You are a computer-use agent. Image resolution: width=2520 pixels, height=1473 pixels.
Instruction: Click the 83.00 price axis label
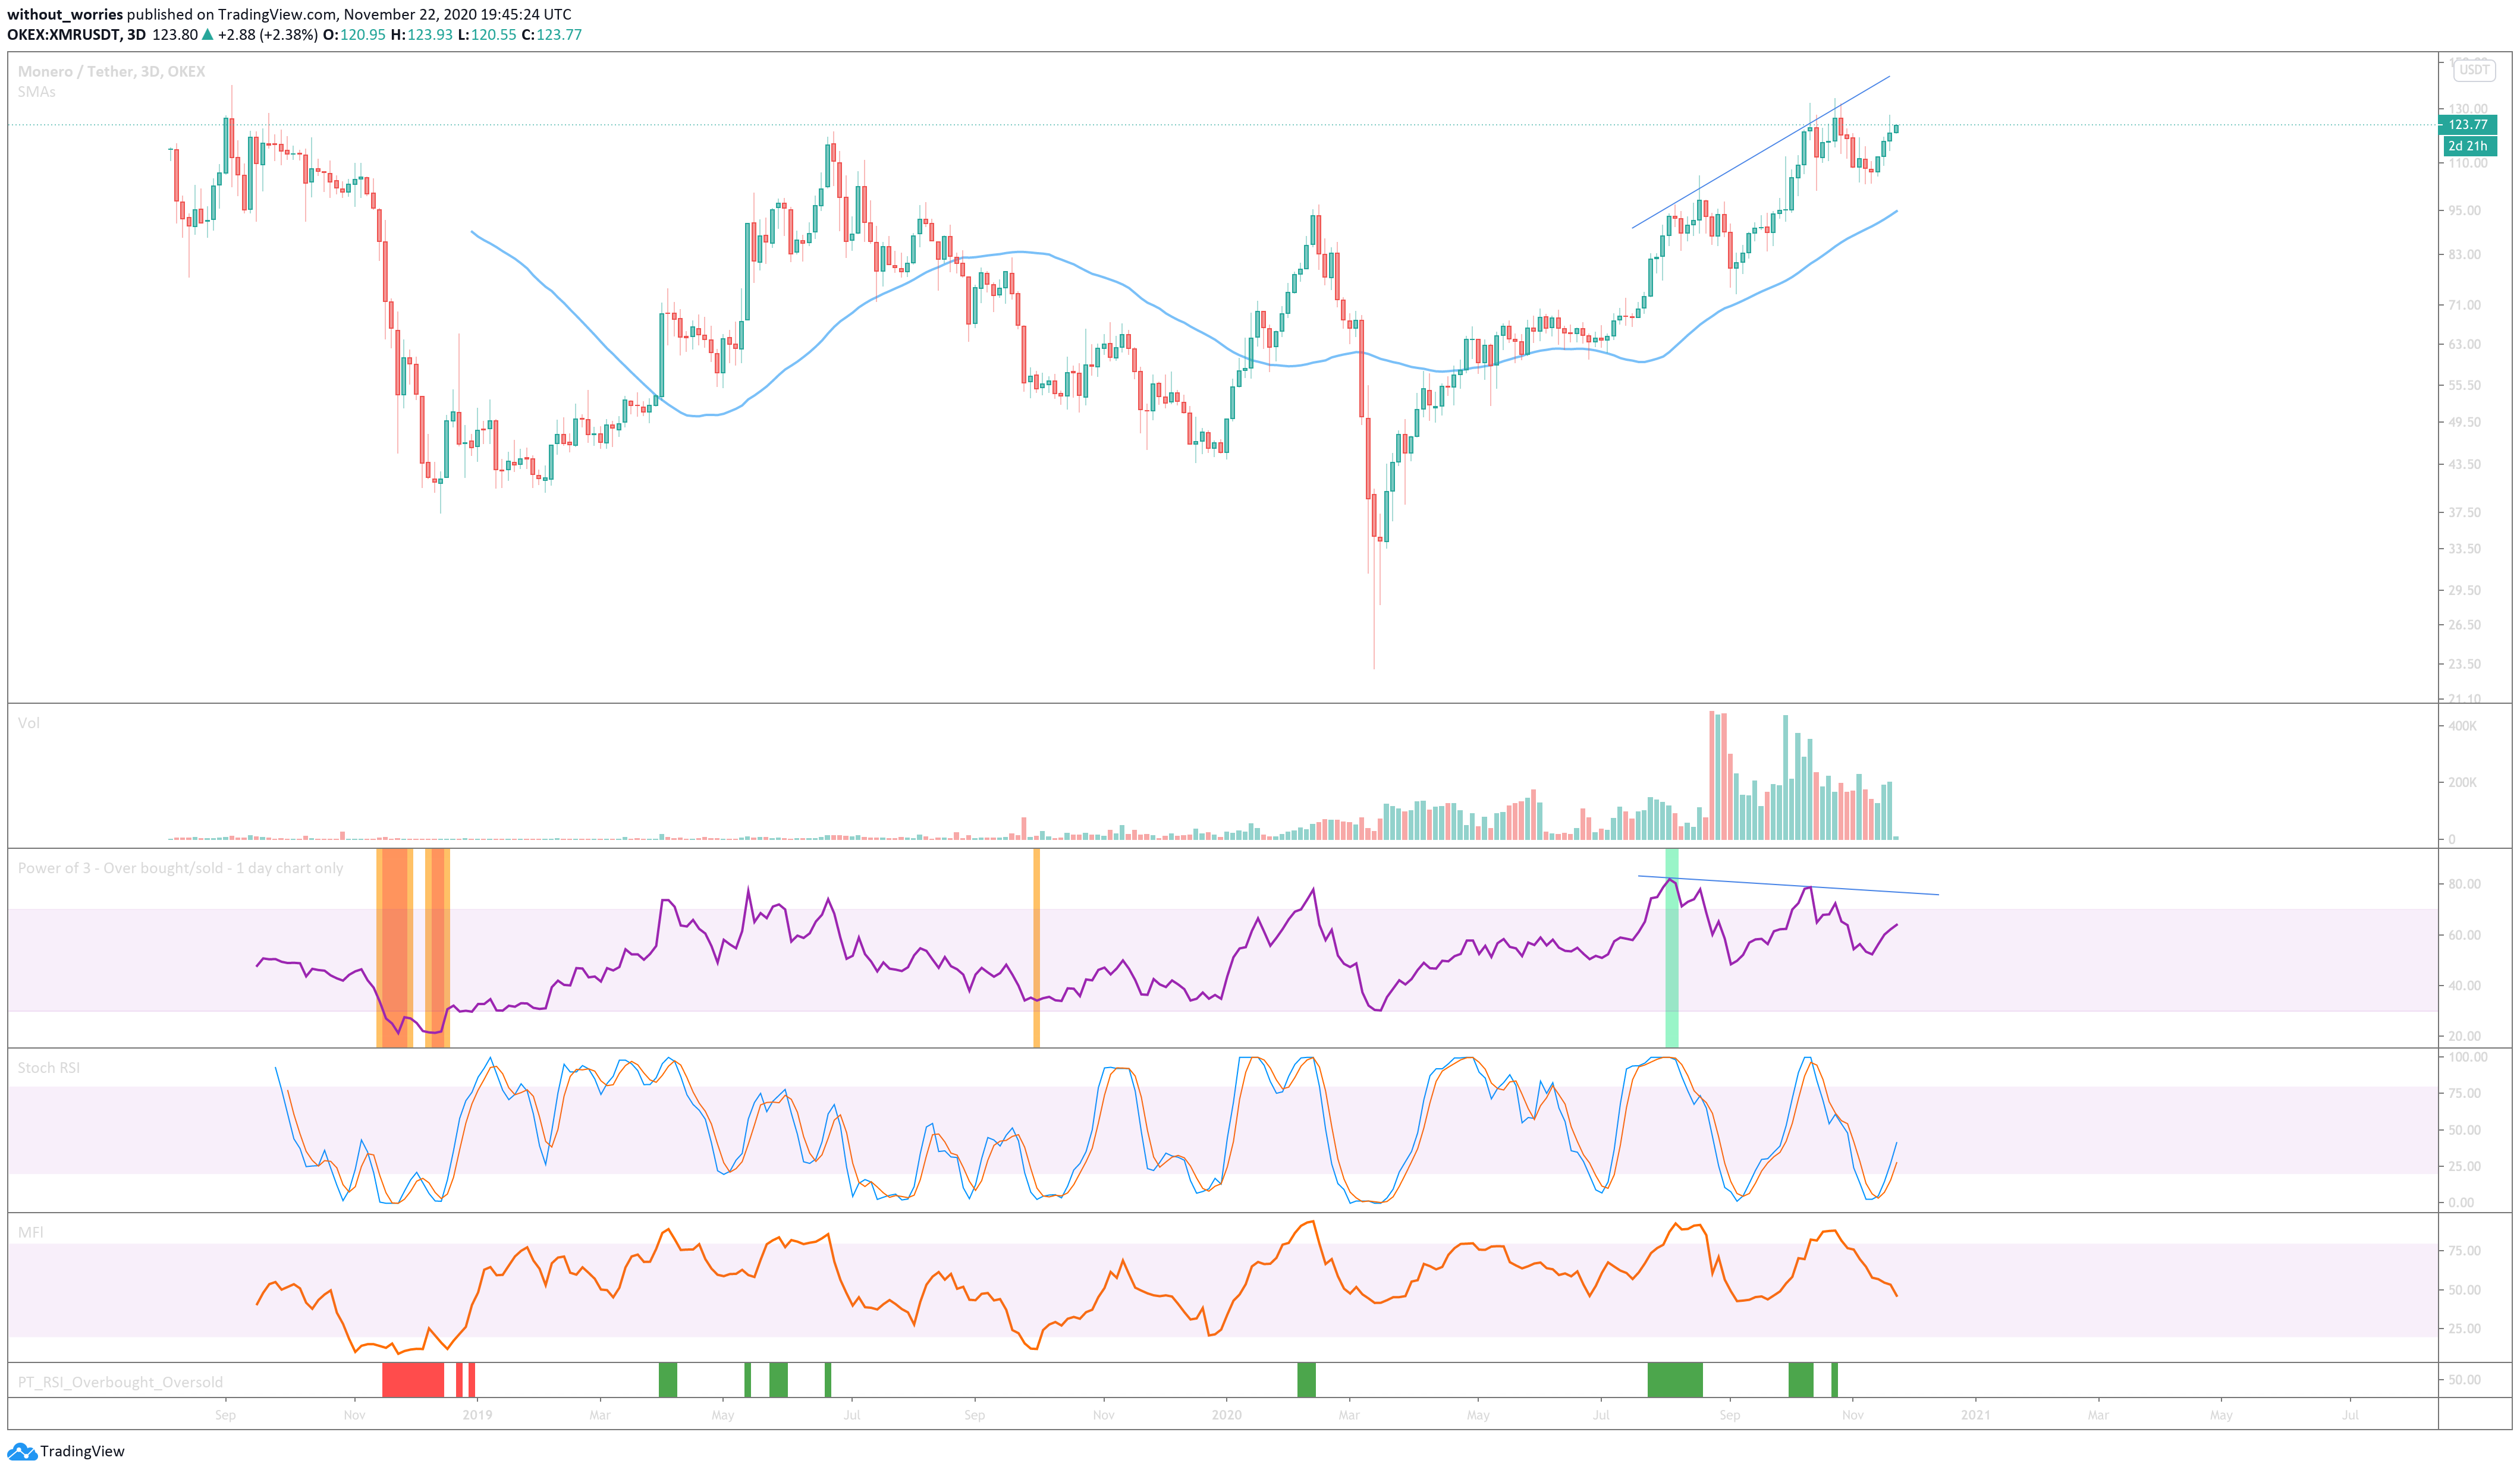point(2464,254)
